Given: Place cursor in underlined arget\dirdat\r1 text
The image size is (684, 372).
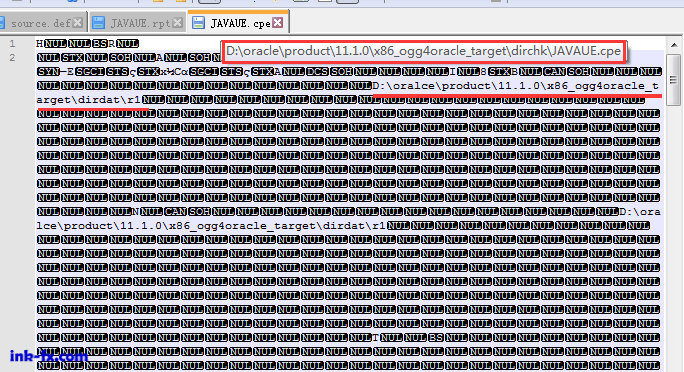Looking at the screenshot, I should pyautogui.click(x=89, y=100).
